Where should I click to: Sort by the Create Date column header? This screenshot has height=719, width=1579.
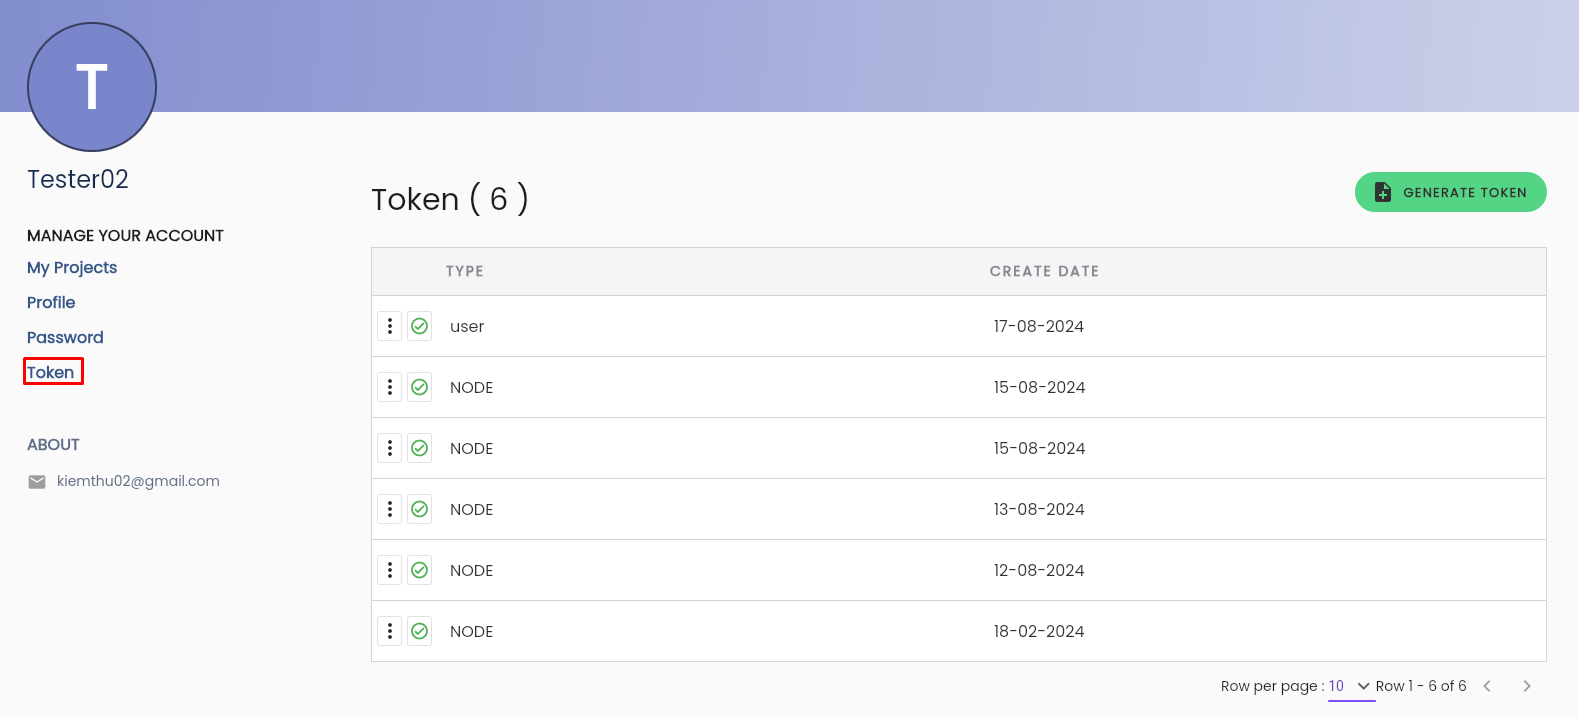1044,271
